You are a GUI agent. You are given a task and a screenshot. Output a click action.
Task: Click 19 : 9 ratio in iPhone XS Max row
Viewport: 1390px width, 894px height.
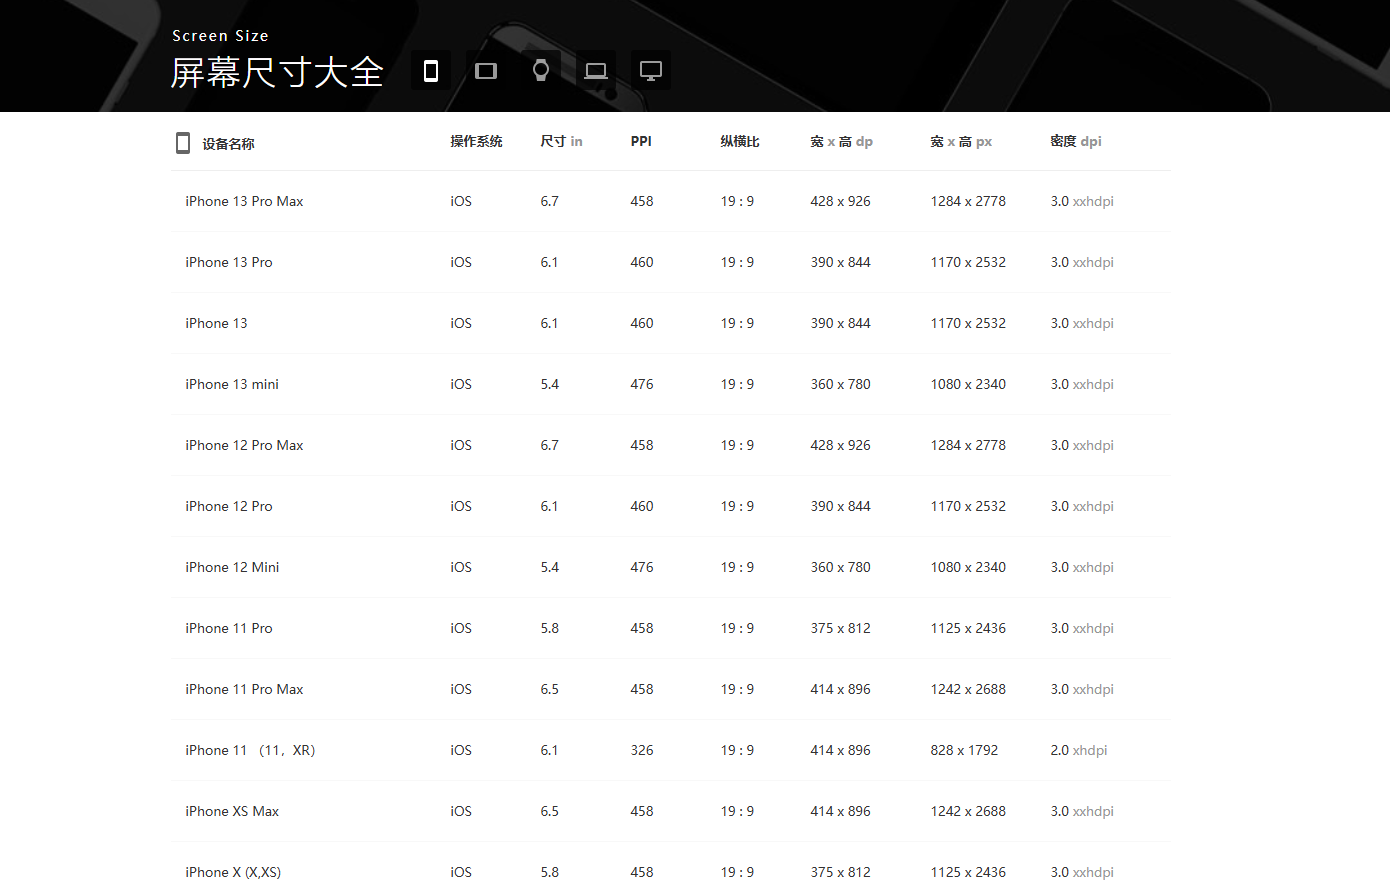point(737,811)
